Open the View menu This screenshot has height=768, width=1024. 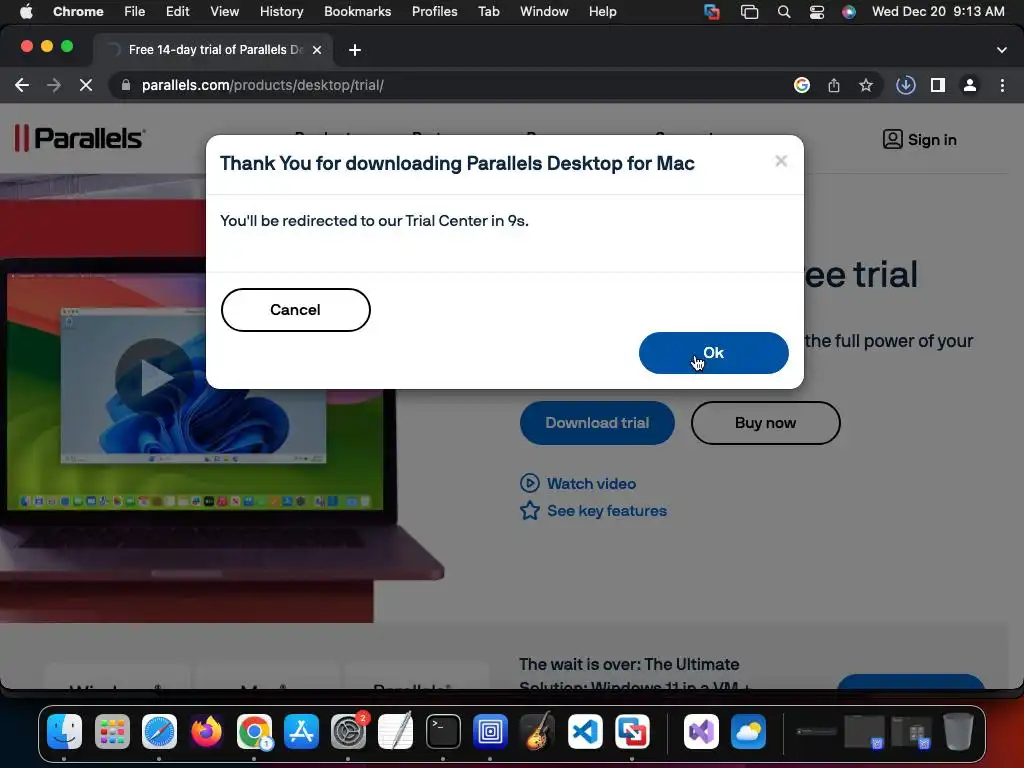224,12
